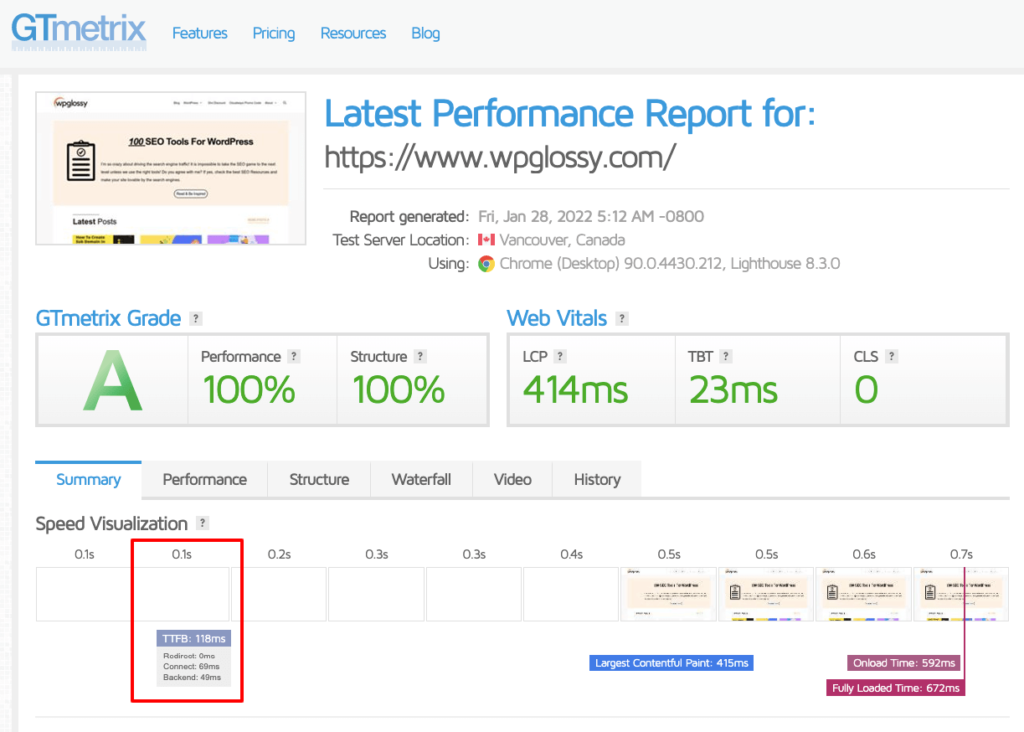This screenshot has height=732, width=1024.
Task: Click the wpglossy site screenshot thumbnail
Action: click(170, 168)
